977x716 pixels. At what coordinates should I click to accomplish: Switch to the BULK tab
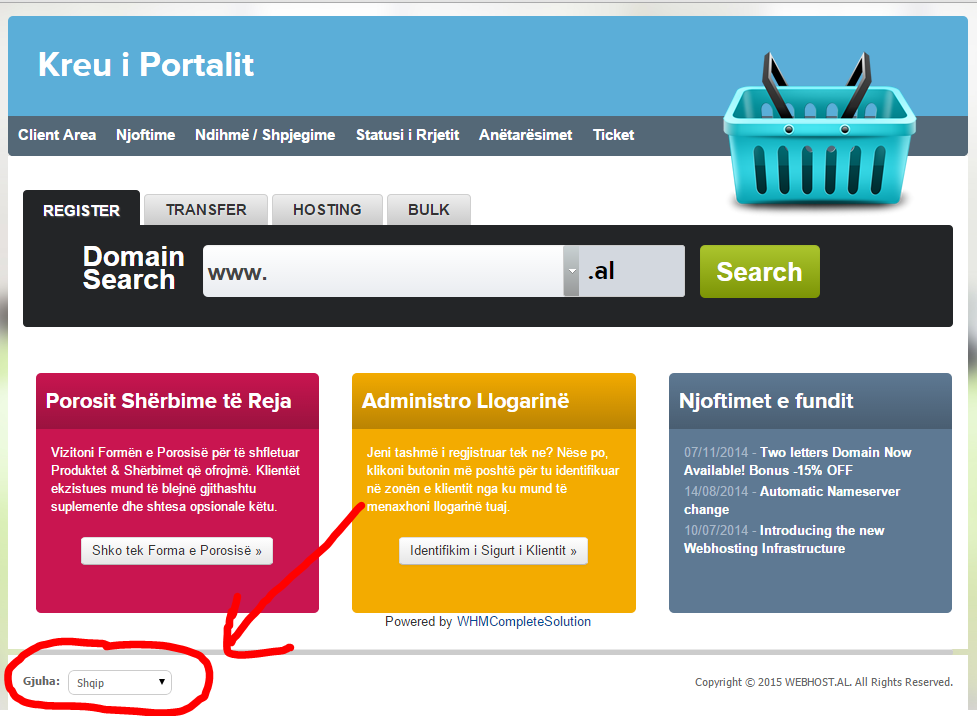429,209
